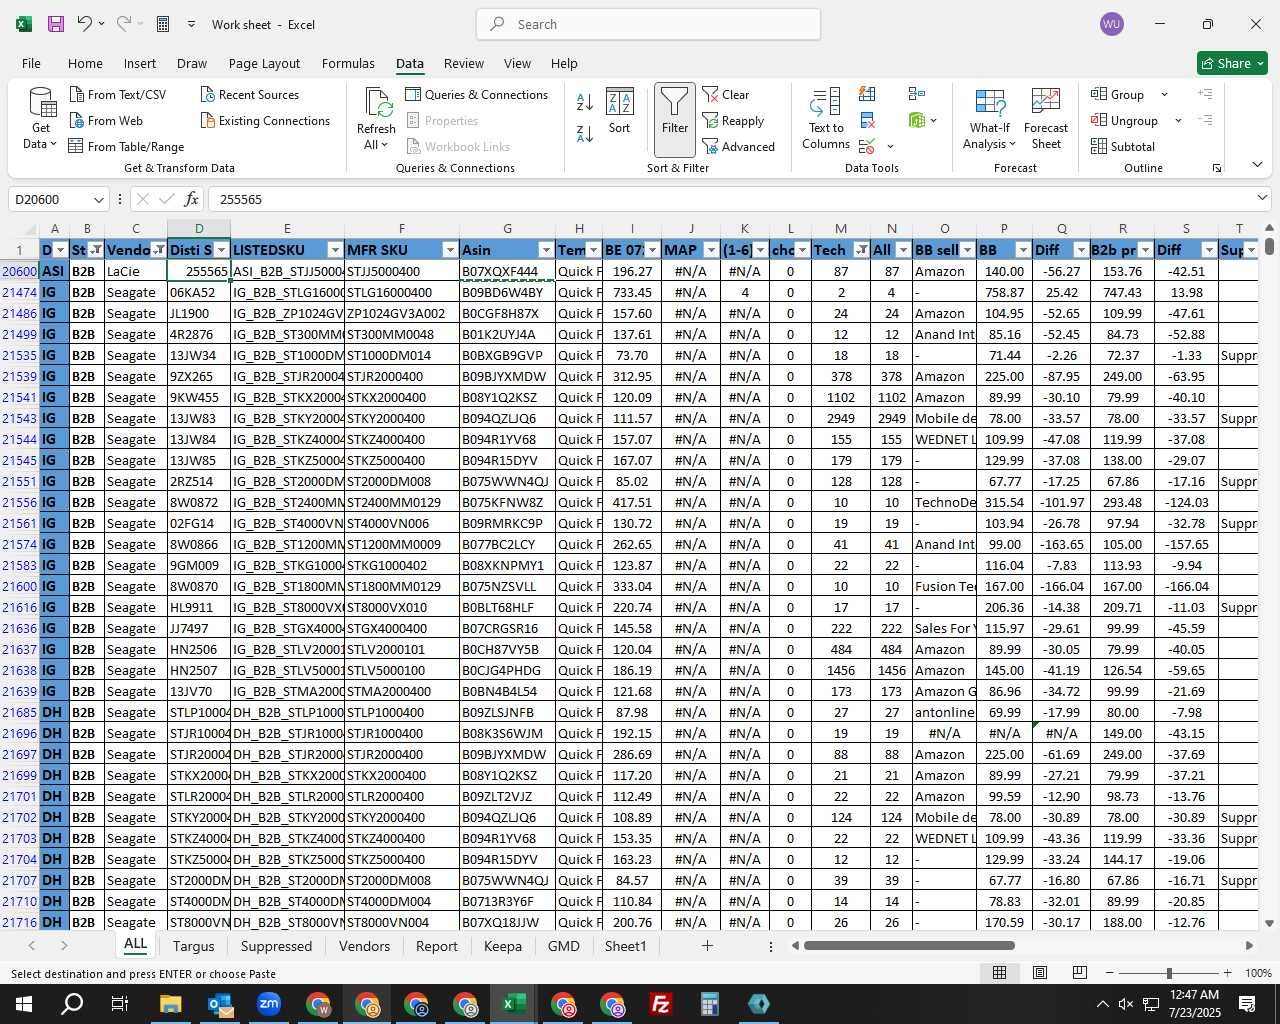Expand the Name Box dropdown
1280x1024 pixels.
[98, 199]
